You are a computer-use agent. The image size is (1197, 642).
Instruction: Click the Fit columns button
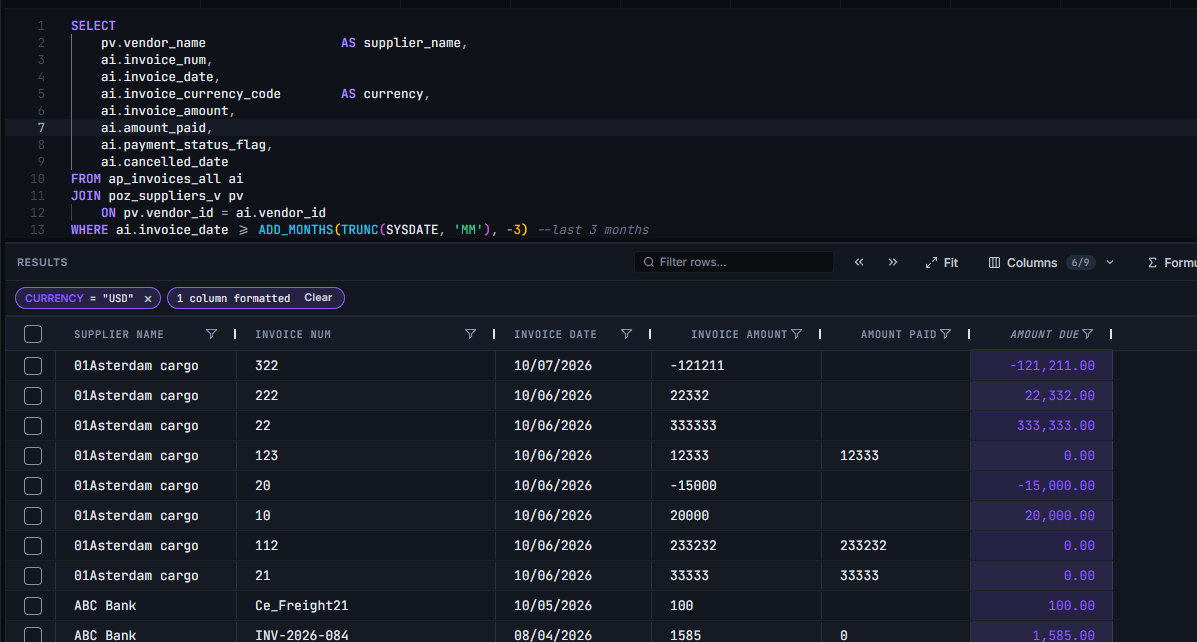[x=942, y=263]
